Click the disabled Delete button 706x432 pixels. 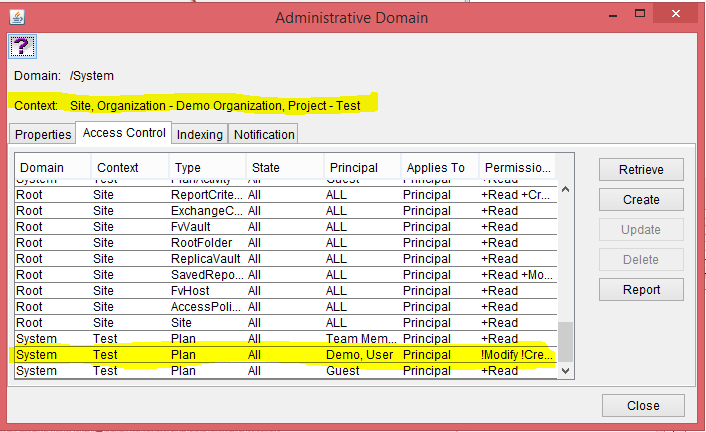(641, 259)
